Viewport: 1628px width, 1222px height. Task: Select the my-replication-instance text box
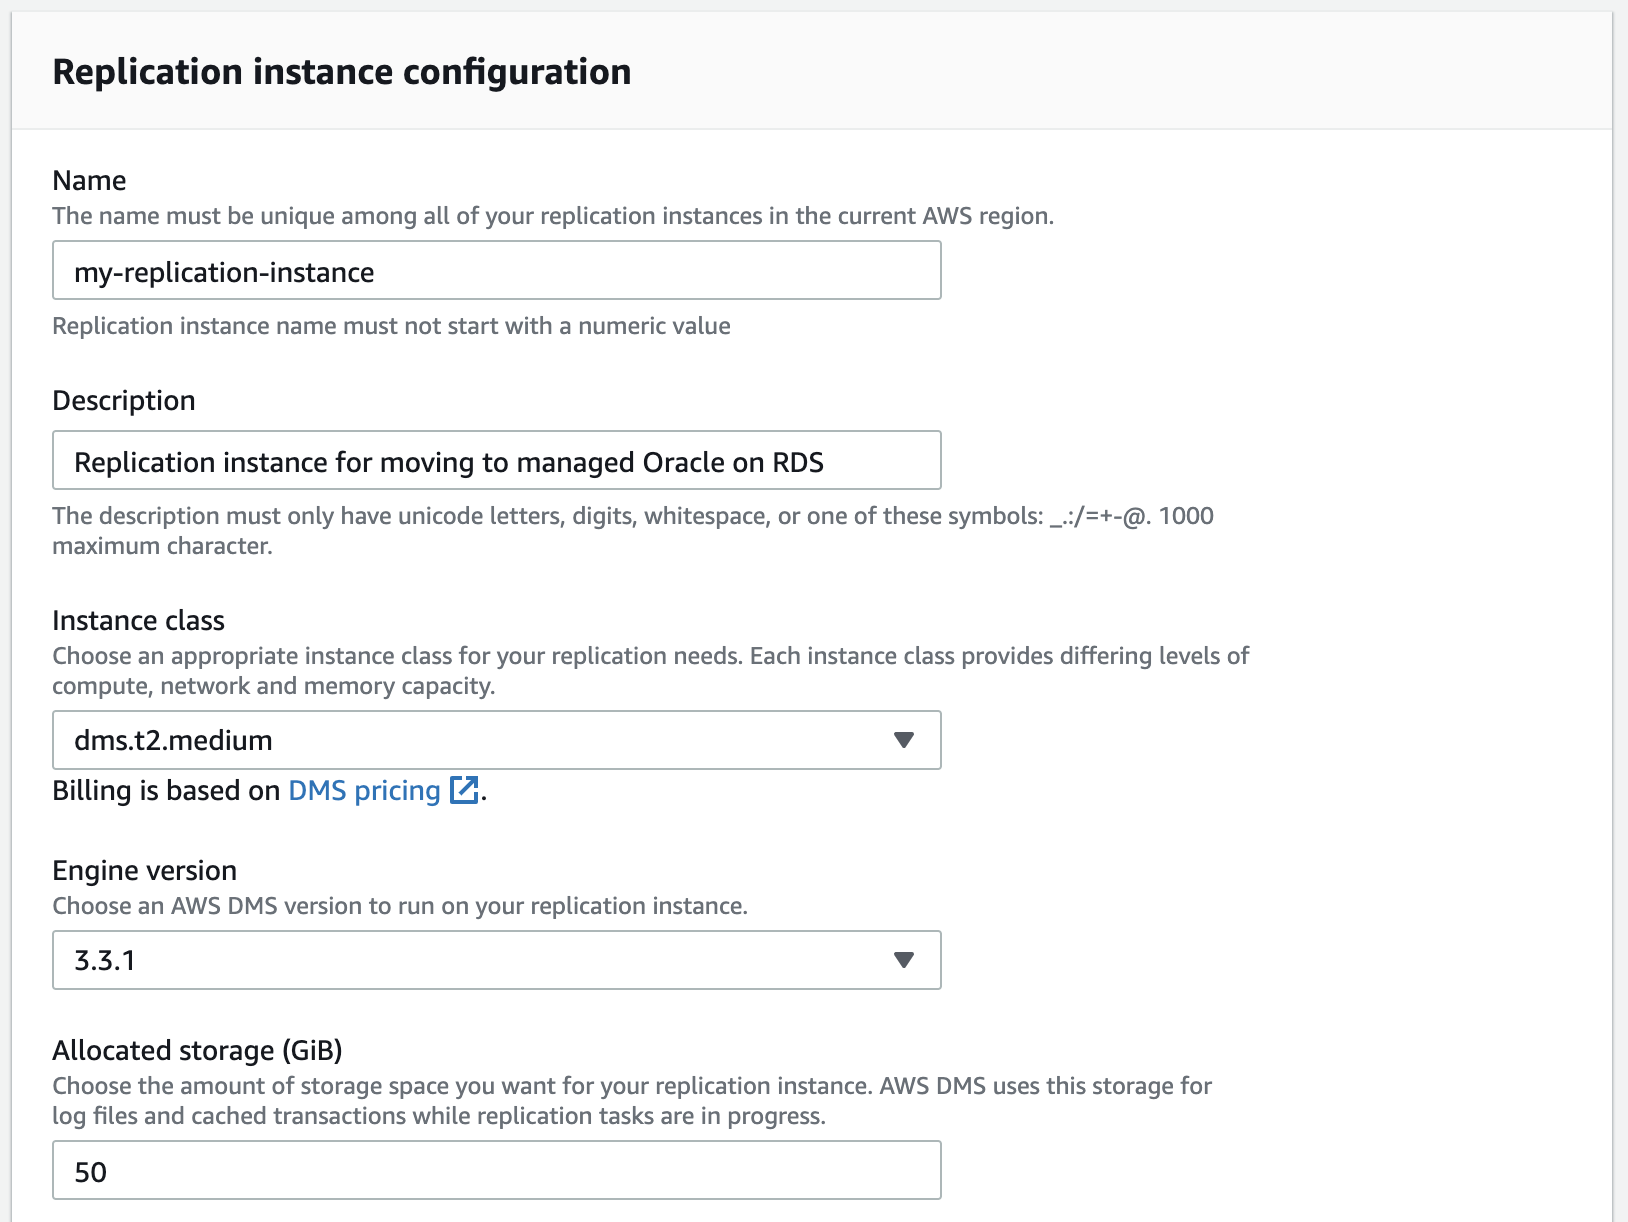tap(497, 270)
